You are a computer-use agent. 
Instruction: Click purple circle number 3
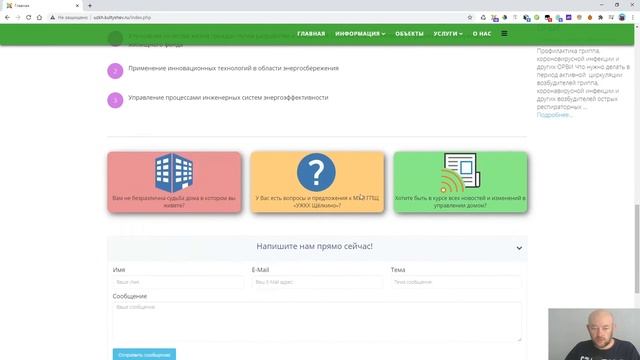115,100
